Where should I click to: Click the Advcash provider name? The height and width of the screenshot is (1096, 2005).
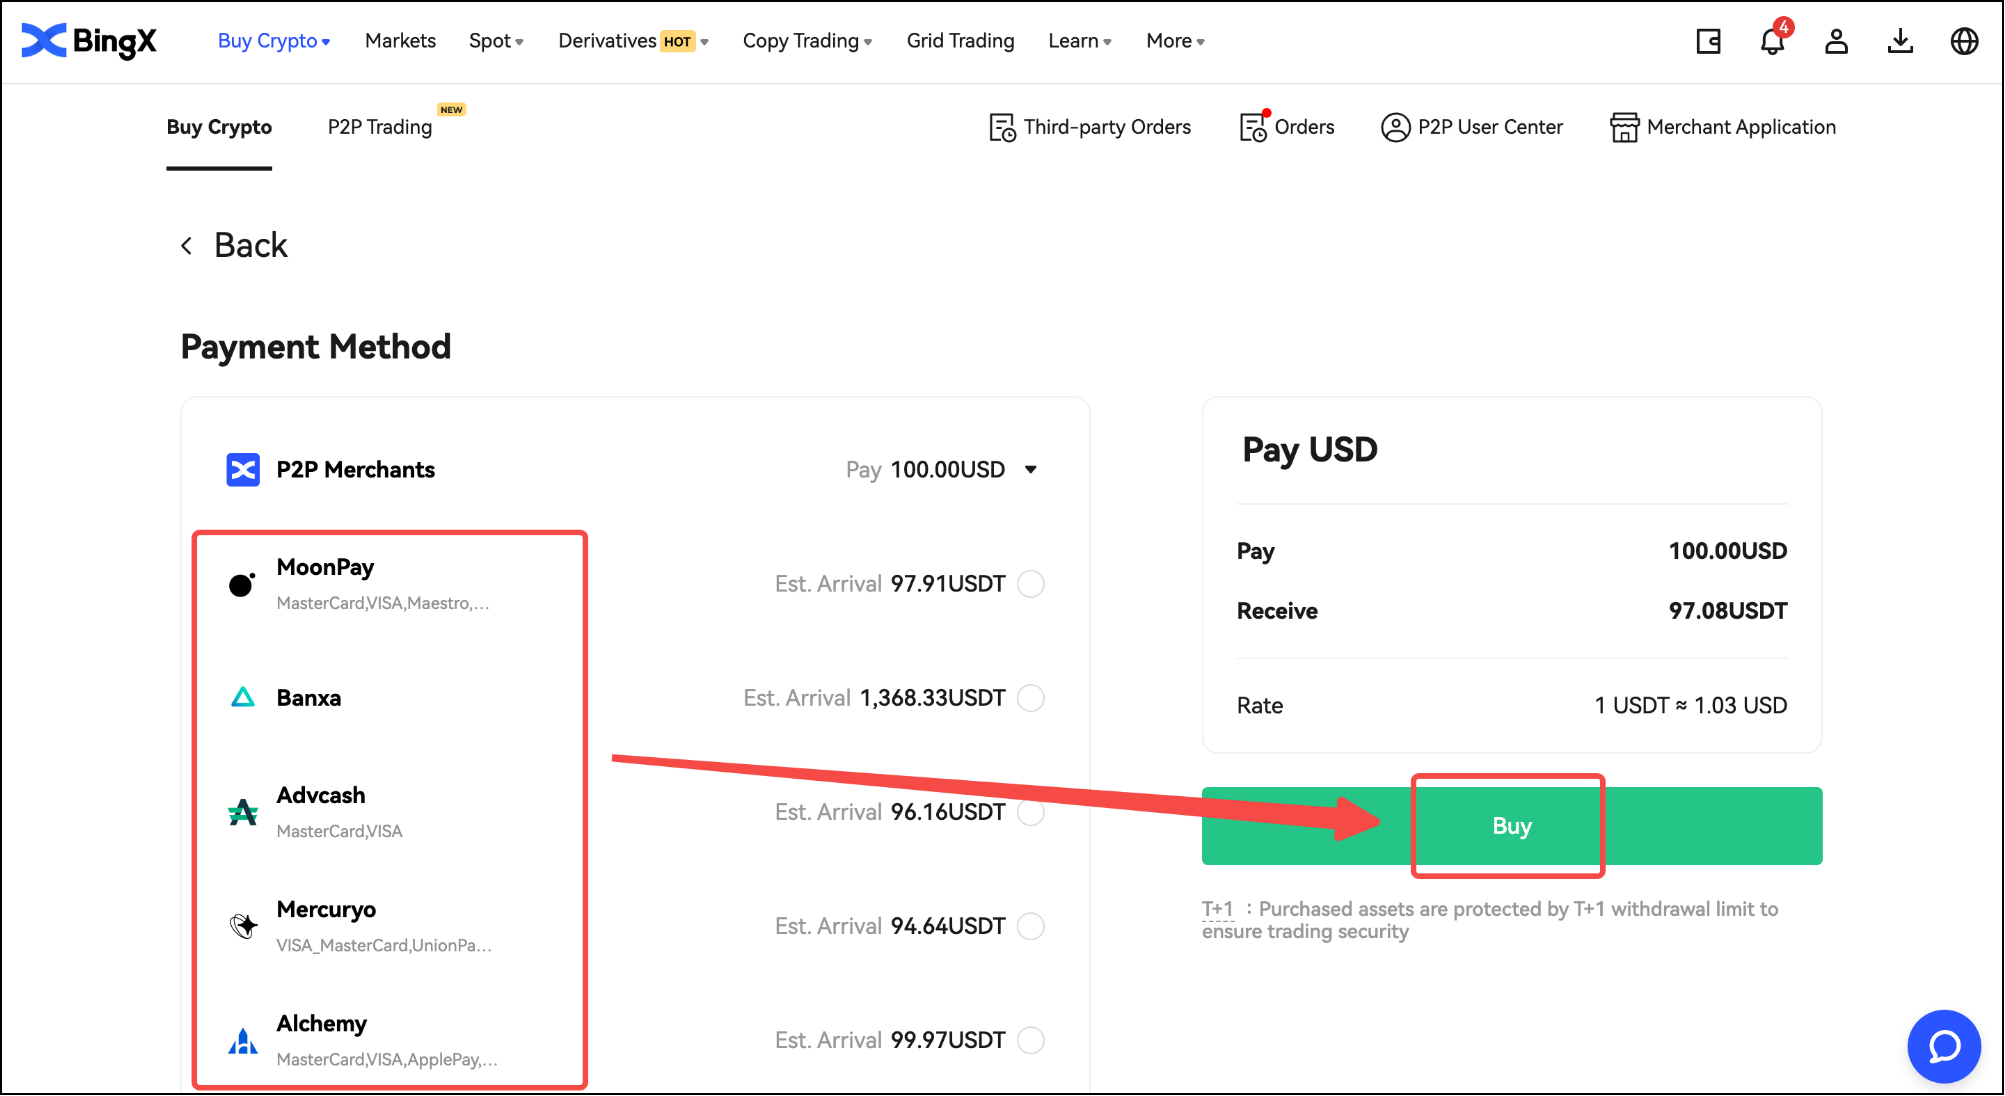coord(321,796)
